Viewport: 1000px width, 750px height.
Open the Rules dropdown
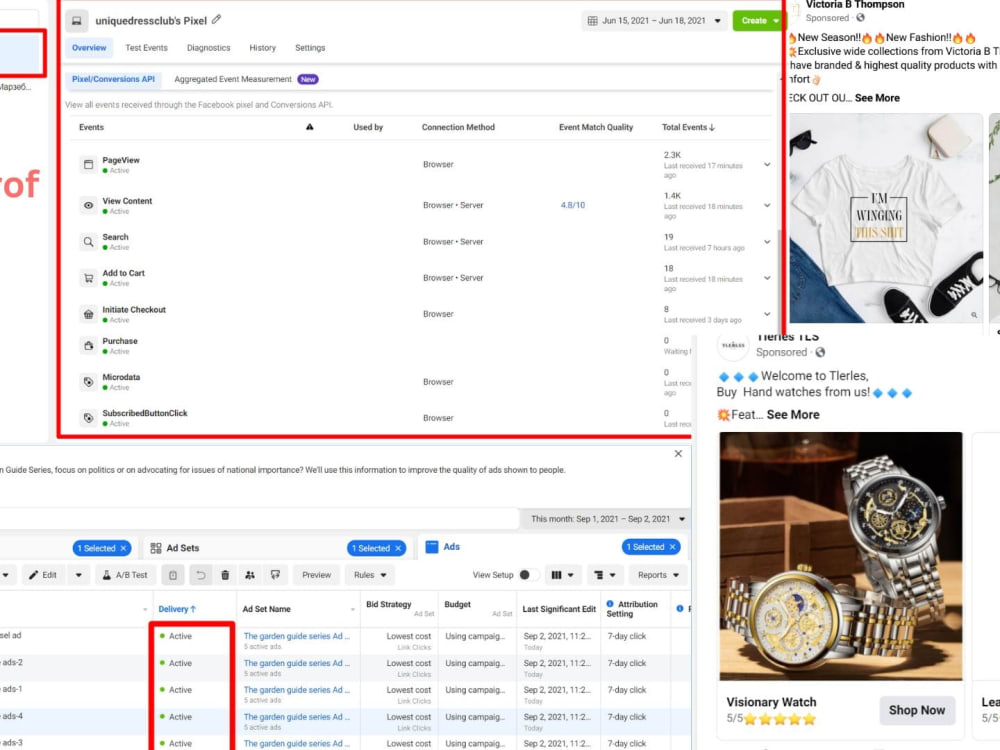pos(370,575)
